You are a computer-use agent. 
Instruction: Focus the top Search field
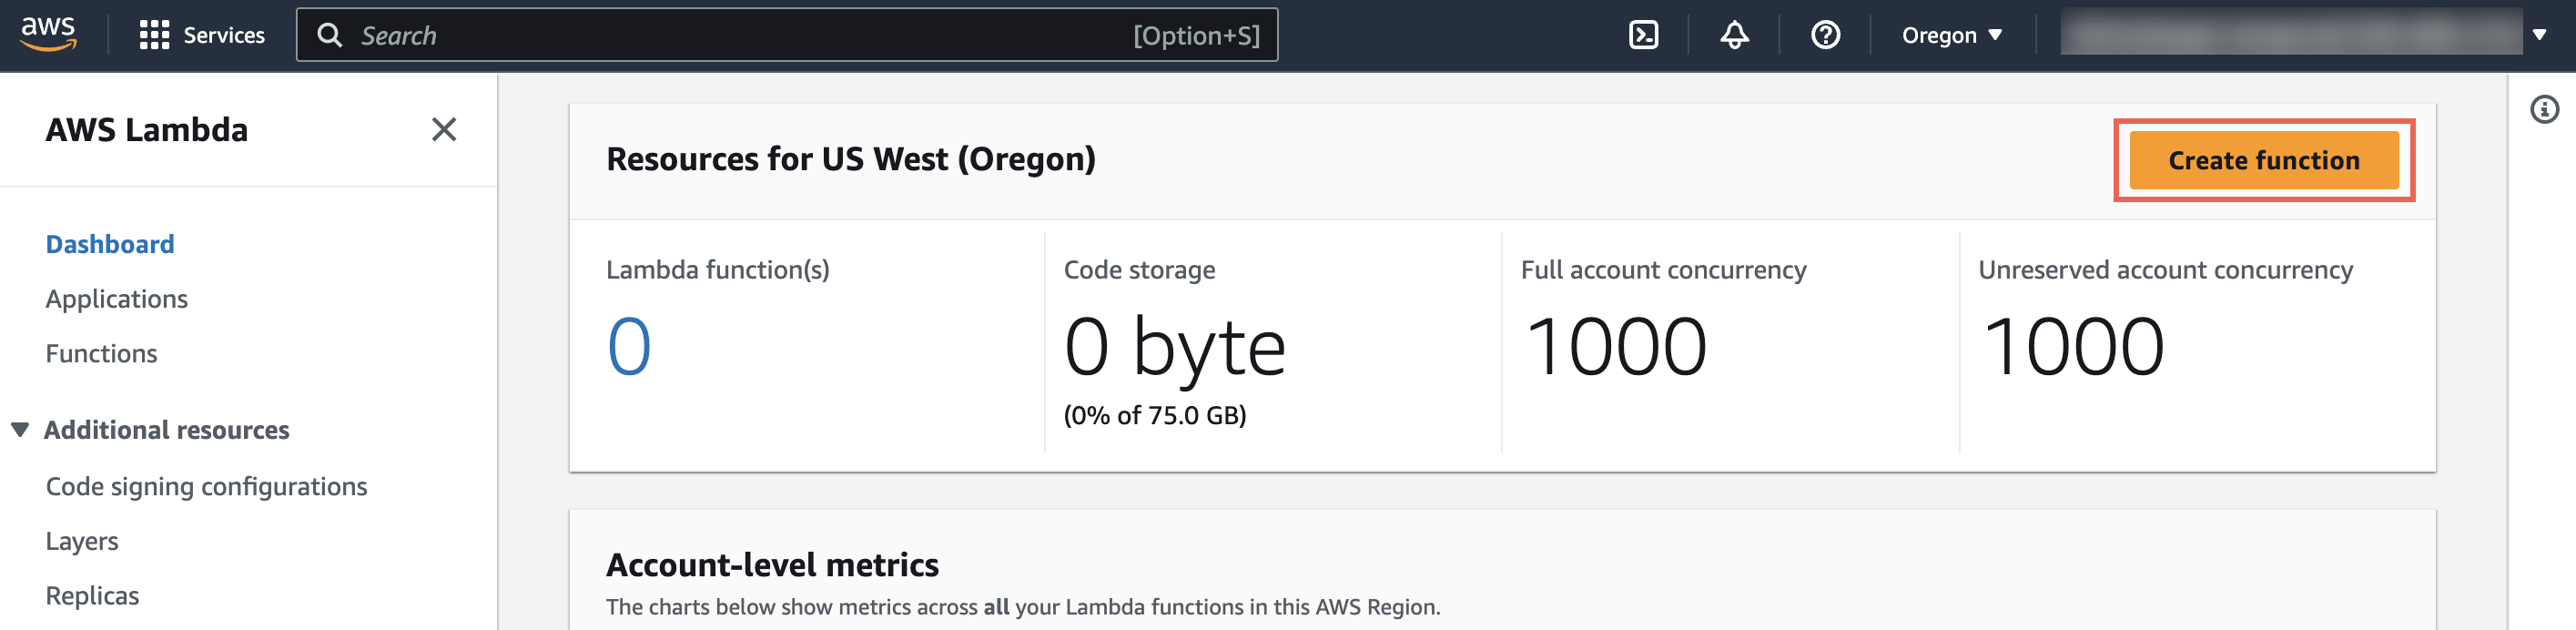click(x=740, y=36)
